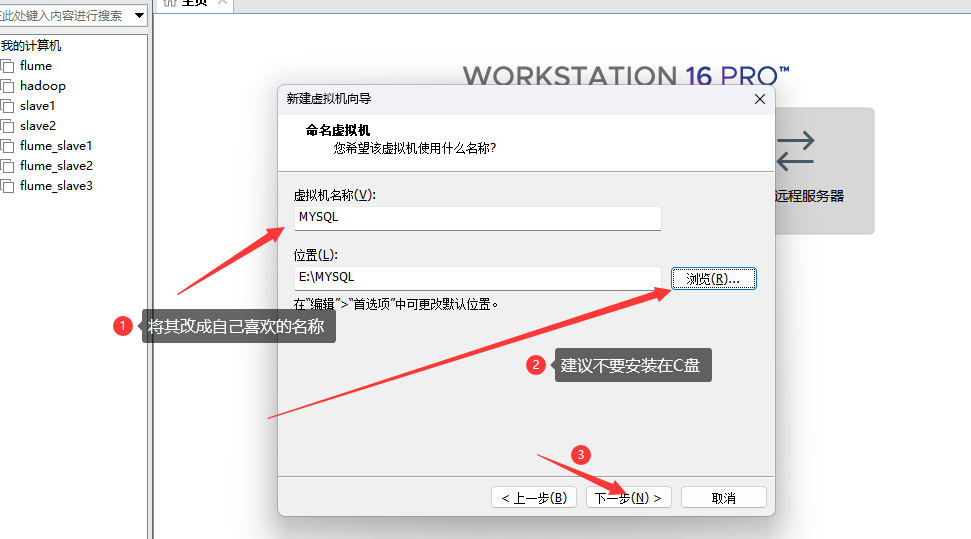Screen dimensions: 971x539
Task: Click the 浏览(R)... browse button
Action: 713,279
